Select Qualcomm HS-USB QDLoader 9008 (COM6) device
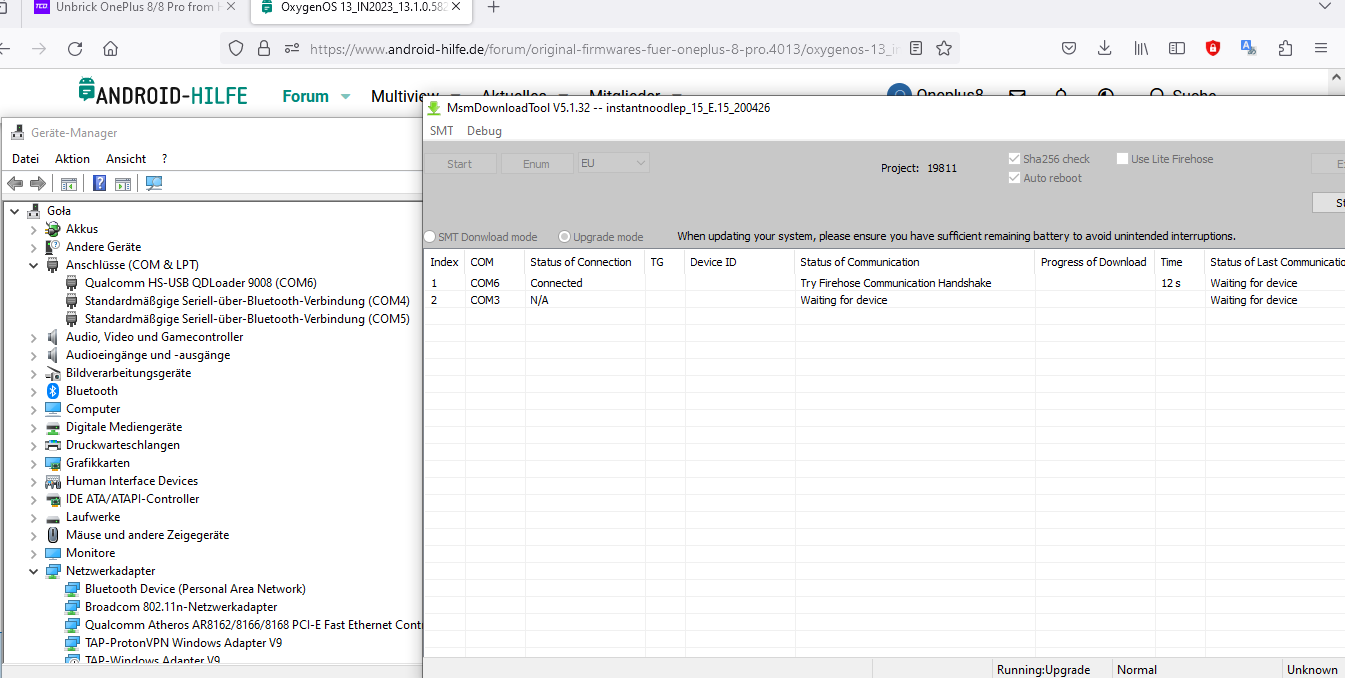The width and height of the screenshot is (1345, 678). click(200, 283)
